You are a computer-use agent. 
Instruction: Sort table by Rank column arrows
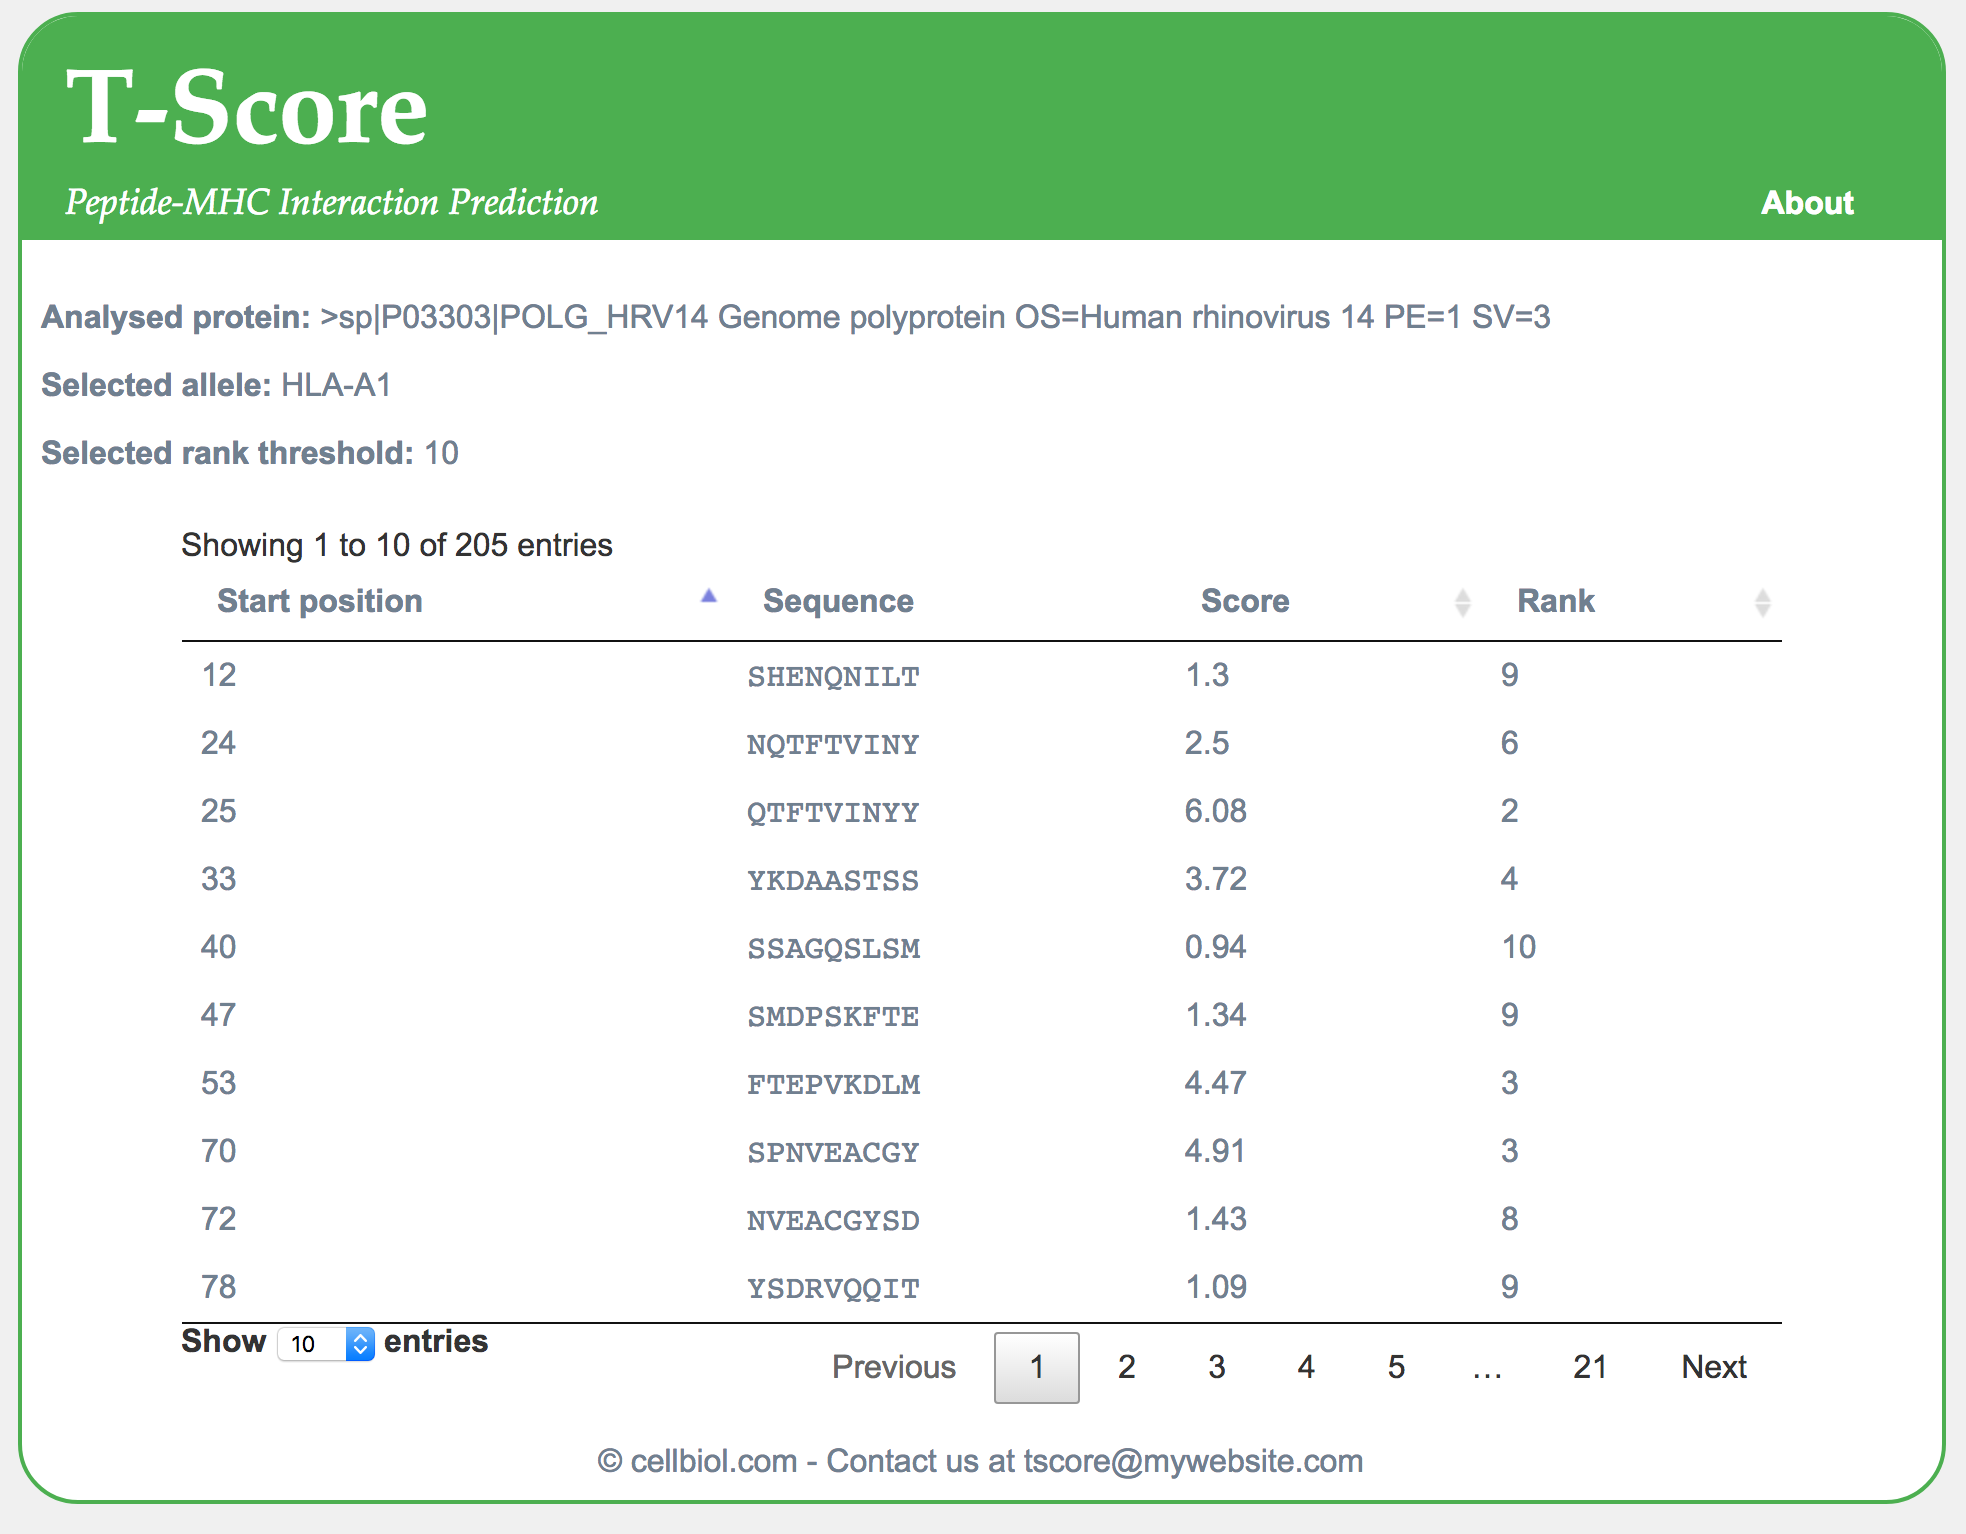[x=1762, y=602]
